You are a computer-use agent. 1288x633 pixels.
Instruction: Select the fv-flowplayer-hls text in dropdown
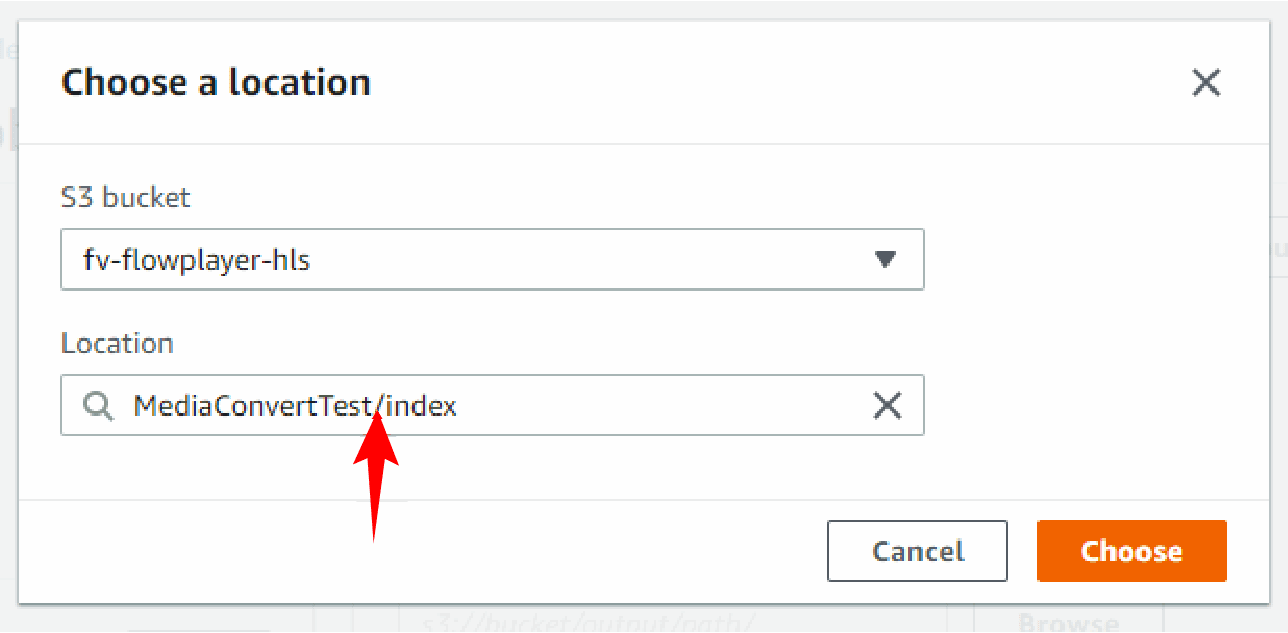(197, 261)
